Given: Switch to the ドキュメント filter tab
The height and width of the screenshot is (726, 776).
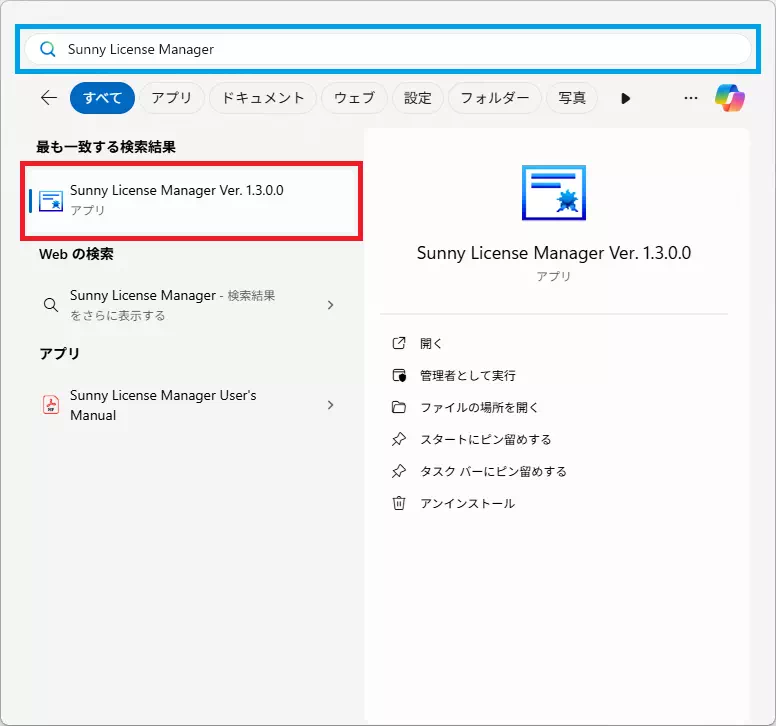Looking at the screenshot, I should [x=262, y=98].
